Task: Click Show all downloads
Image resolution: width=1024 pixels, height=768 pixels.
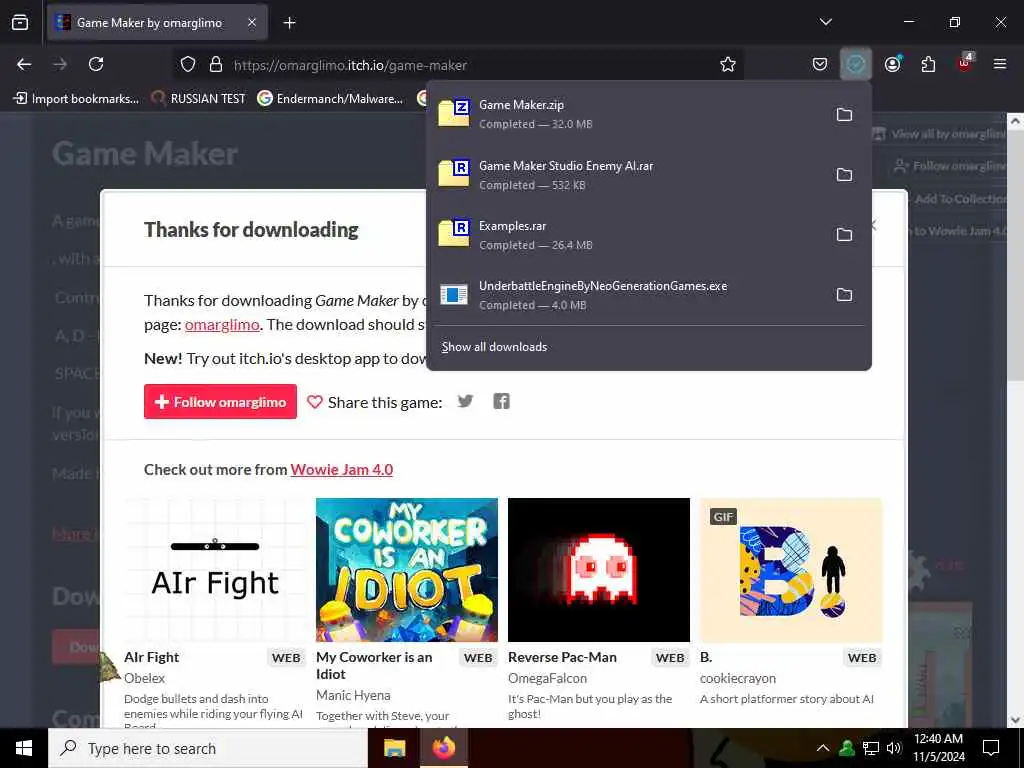Action: point(494,347)
